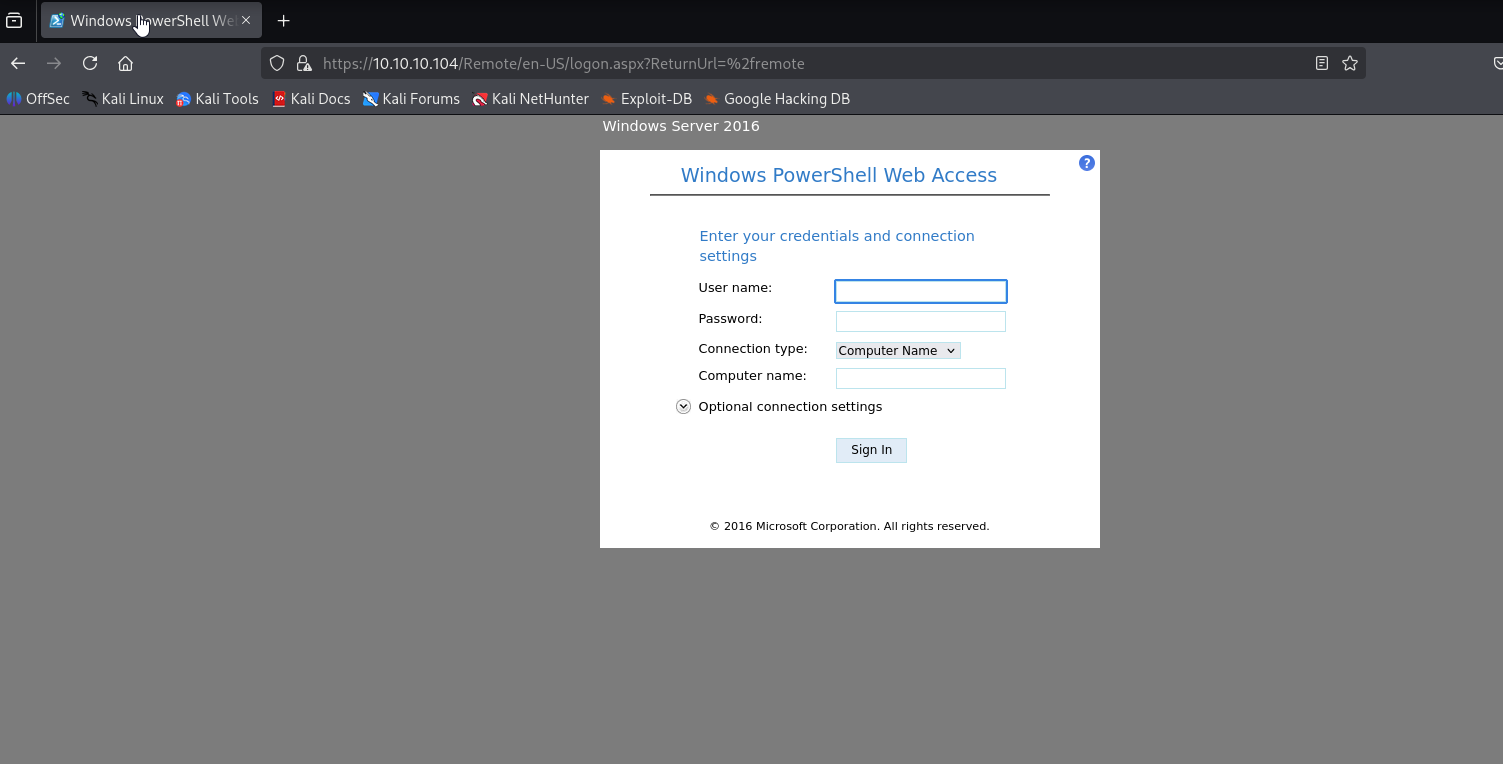The image size is (1503, 764).
Task: Click the Sign In button
Action: pos(871,450)
